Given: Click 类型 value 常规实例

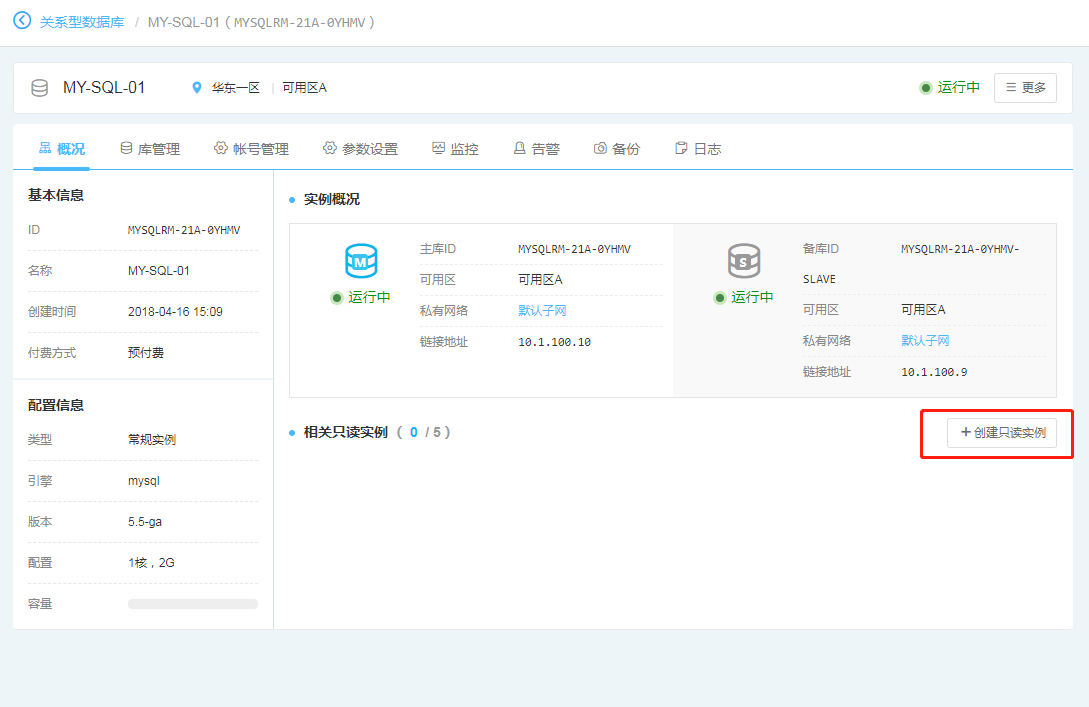Looking at the screenshot, I should (152, 440).
